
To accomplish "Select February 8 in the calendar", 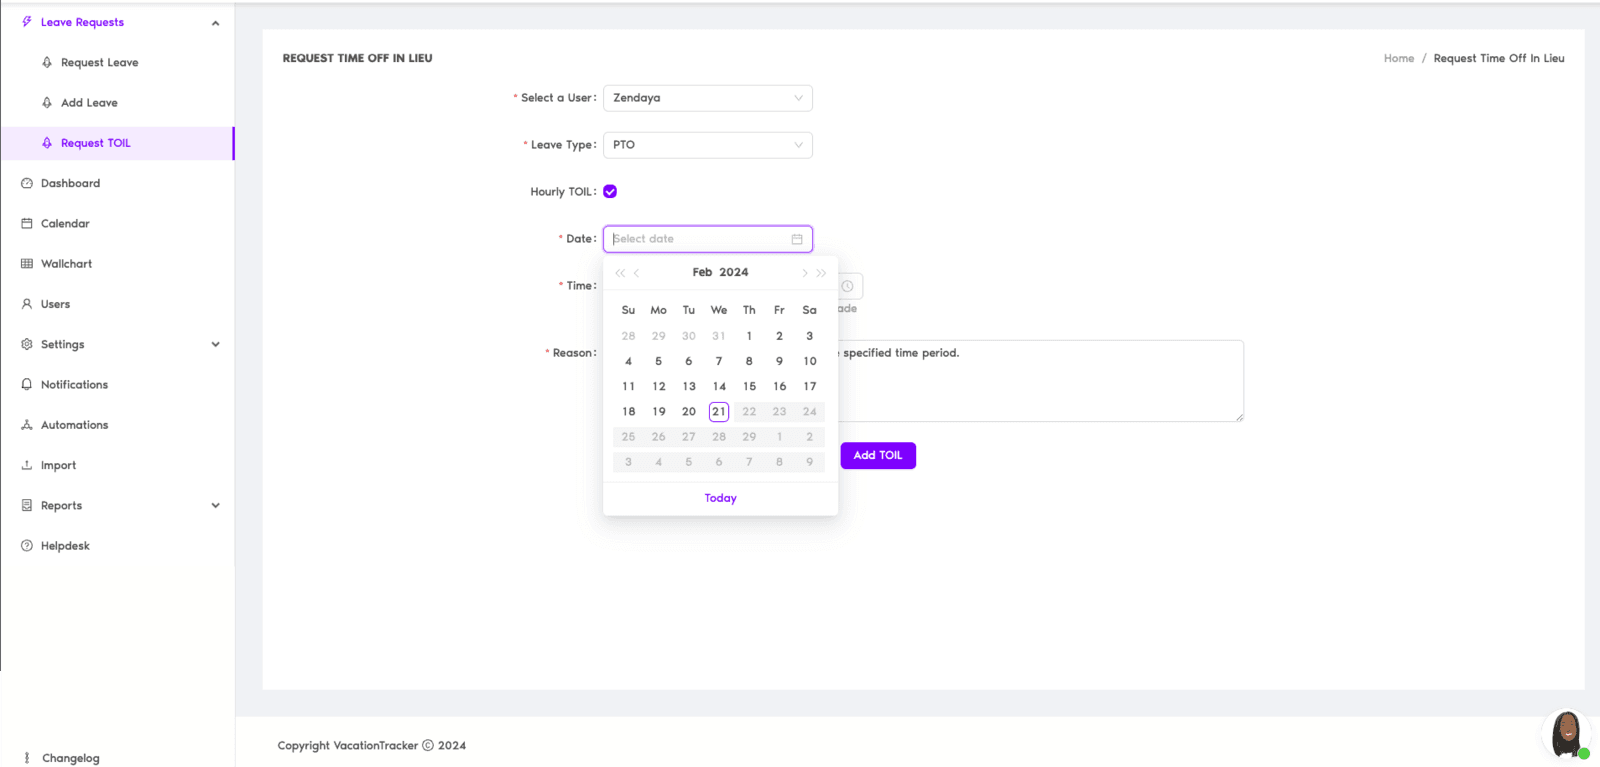I will click(x=749, y=361).
